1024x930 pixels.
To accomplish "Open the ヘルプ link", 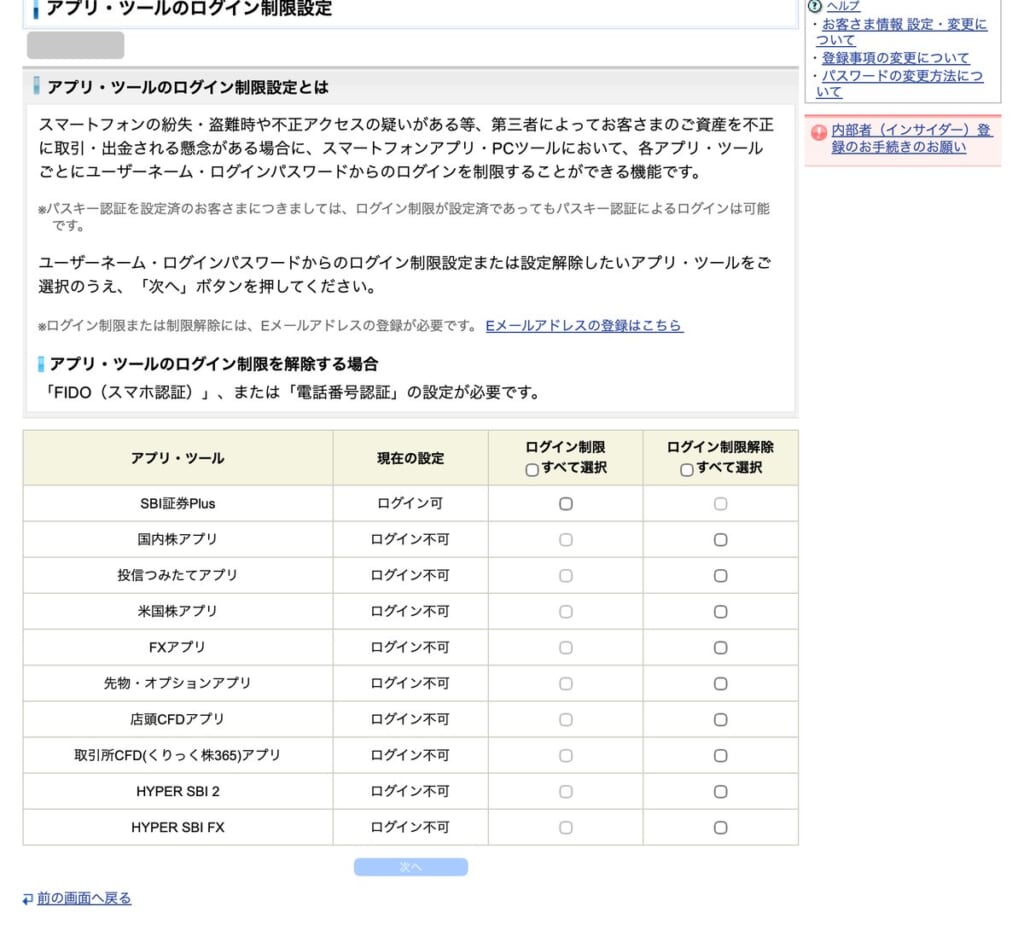I will pyautogui.click(x=843, y=6).
